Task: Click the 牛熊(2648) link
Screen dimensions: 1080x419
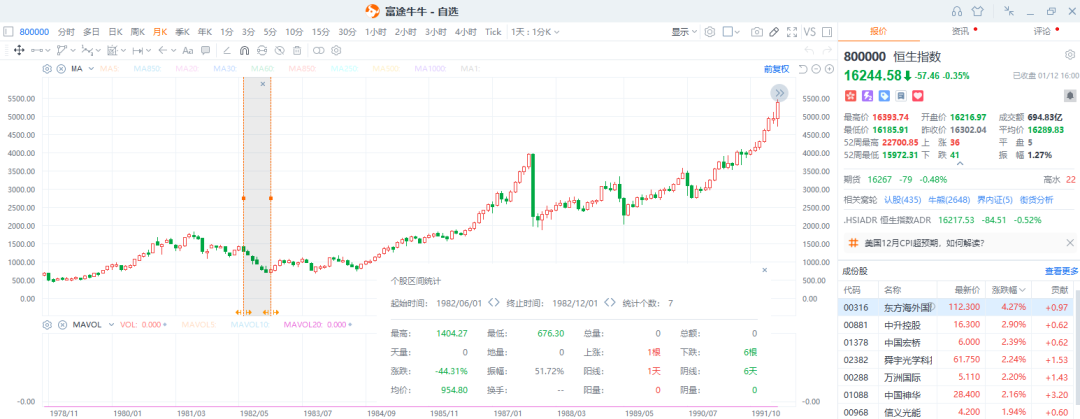Action: coord(948,200)
